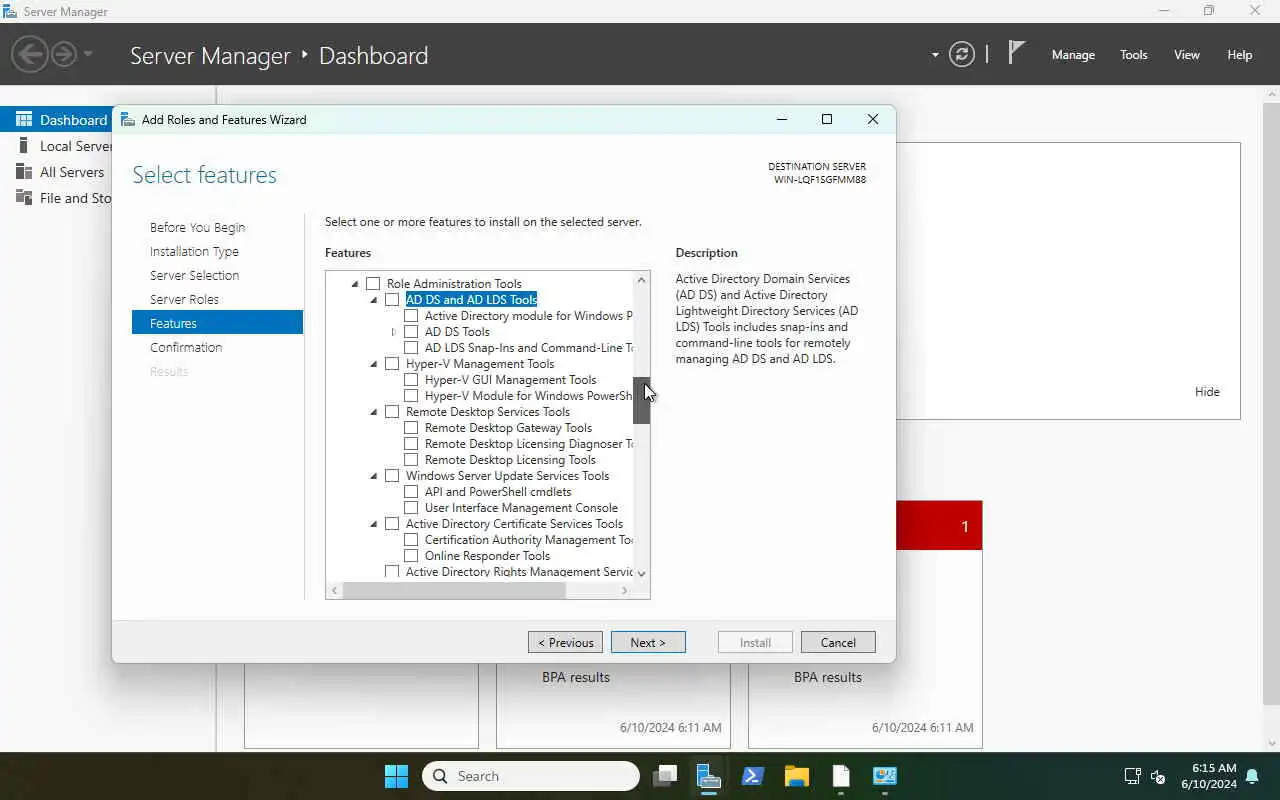This screenshot has height=800, width=1280.
Task: Click the features list scroll-down arrow
Action: click(642, 574)
